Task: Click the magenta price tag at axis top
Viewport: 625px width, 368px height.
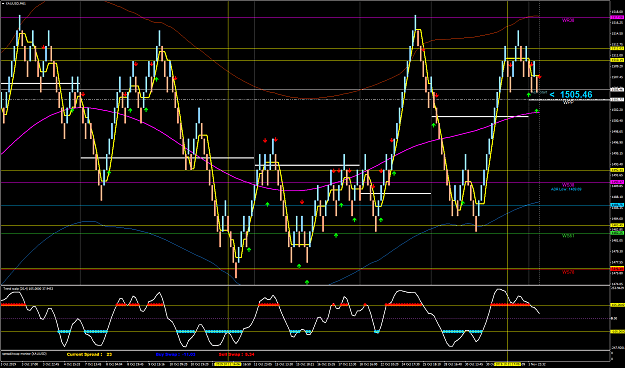Action: point(617,18)
